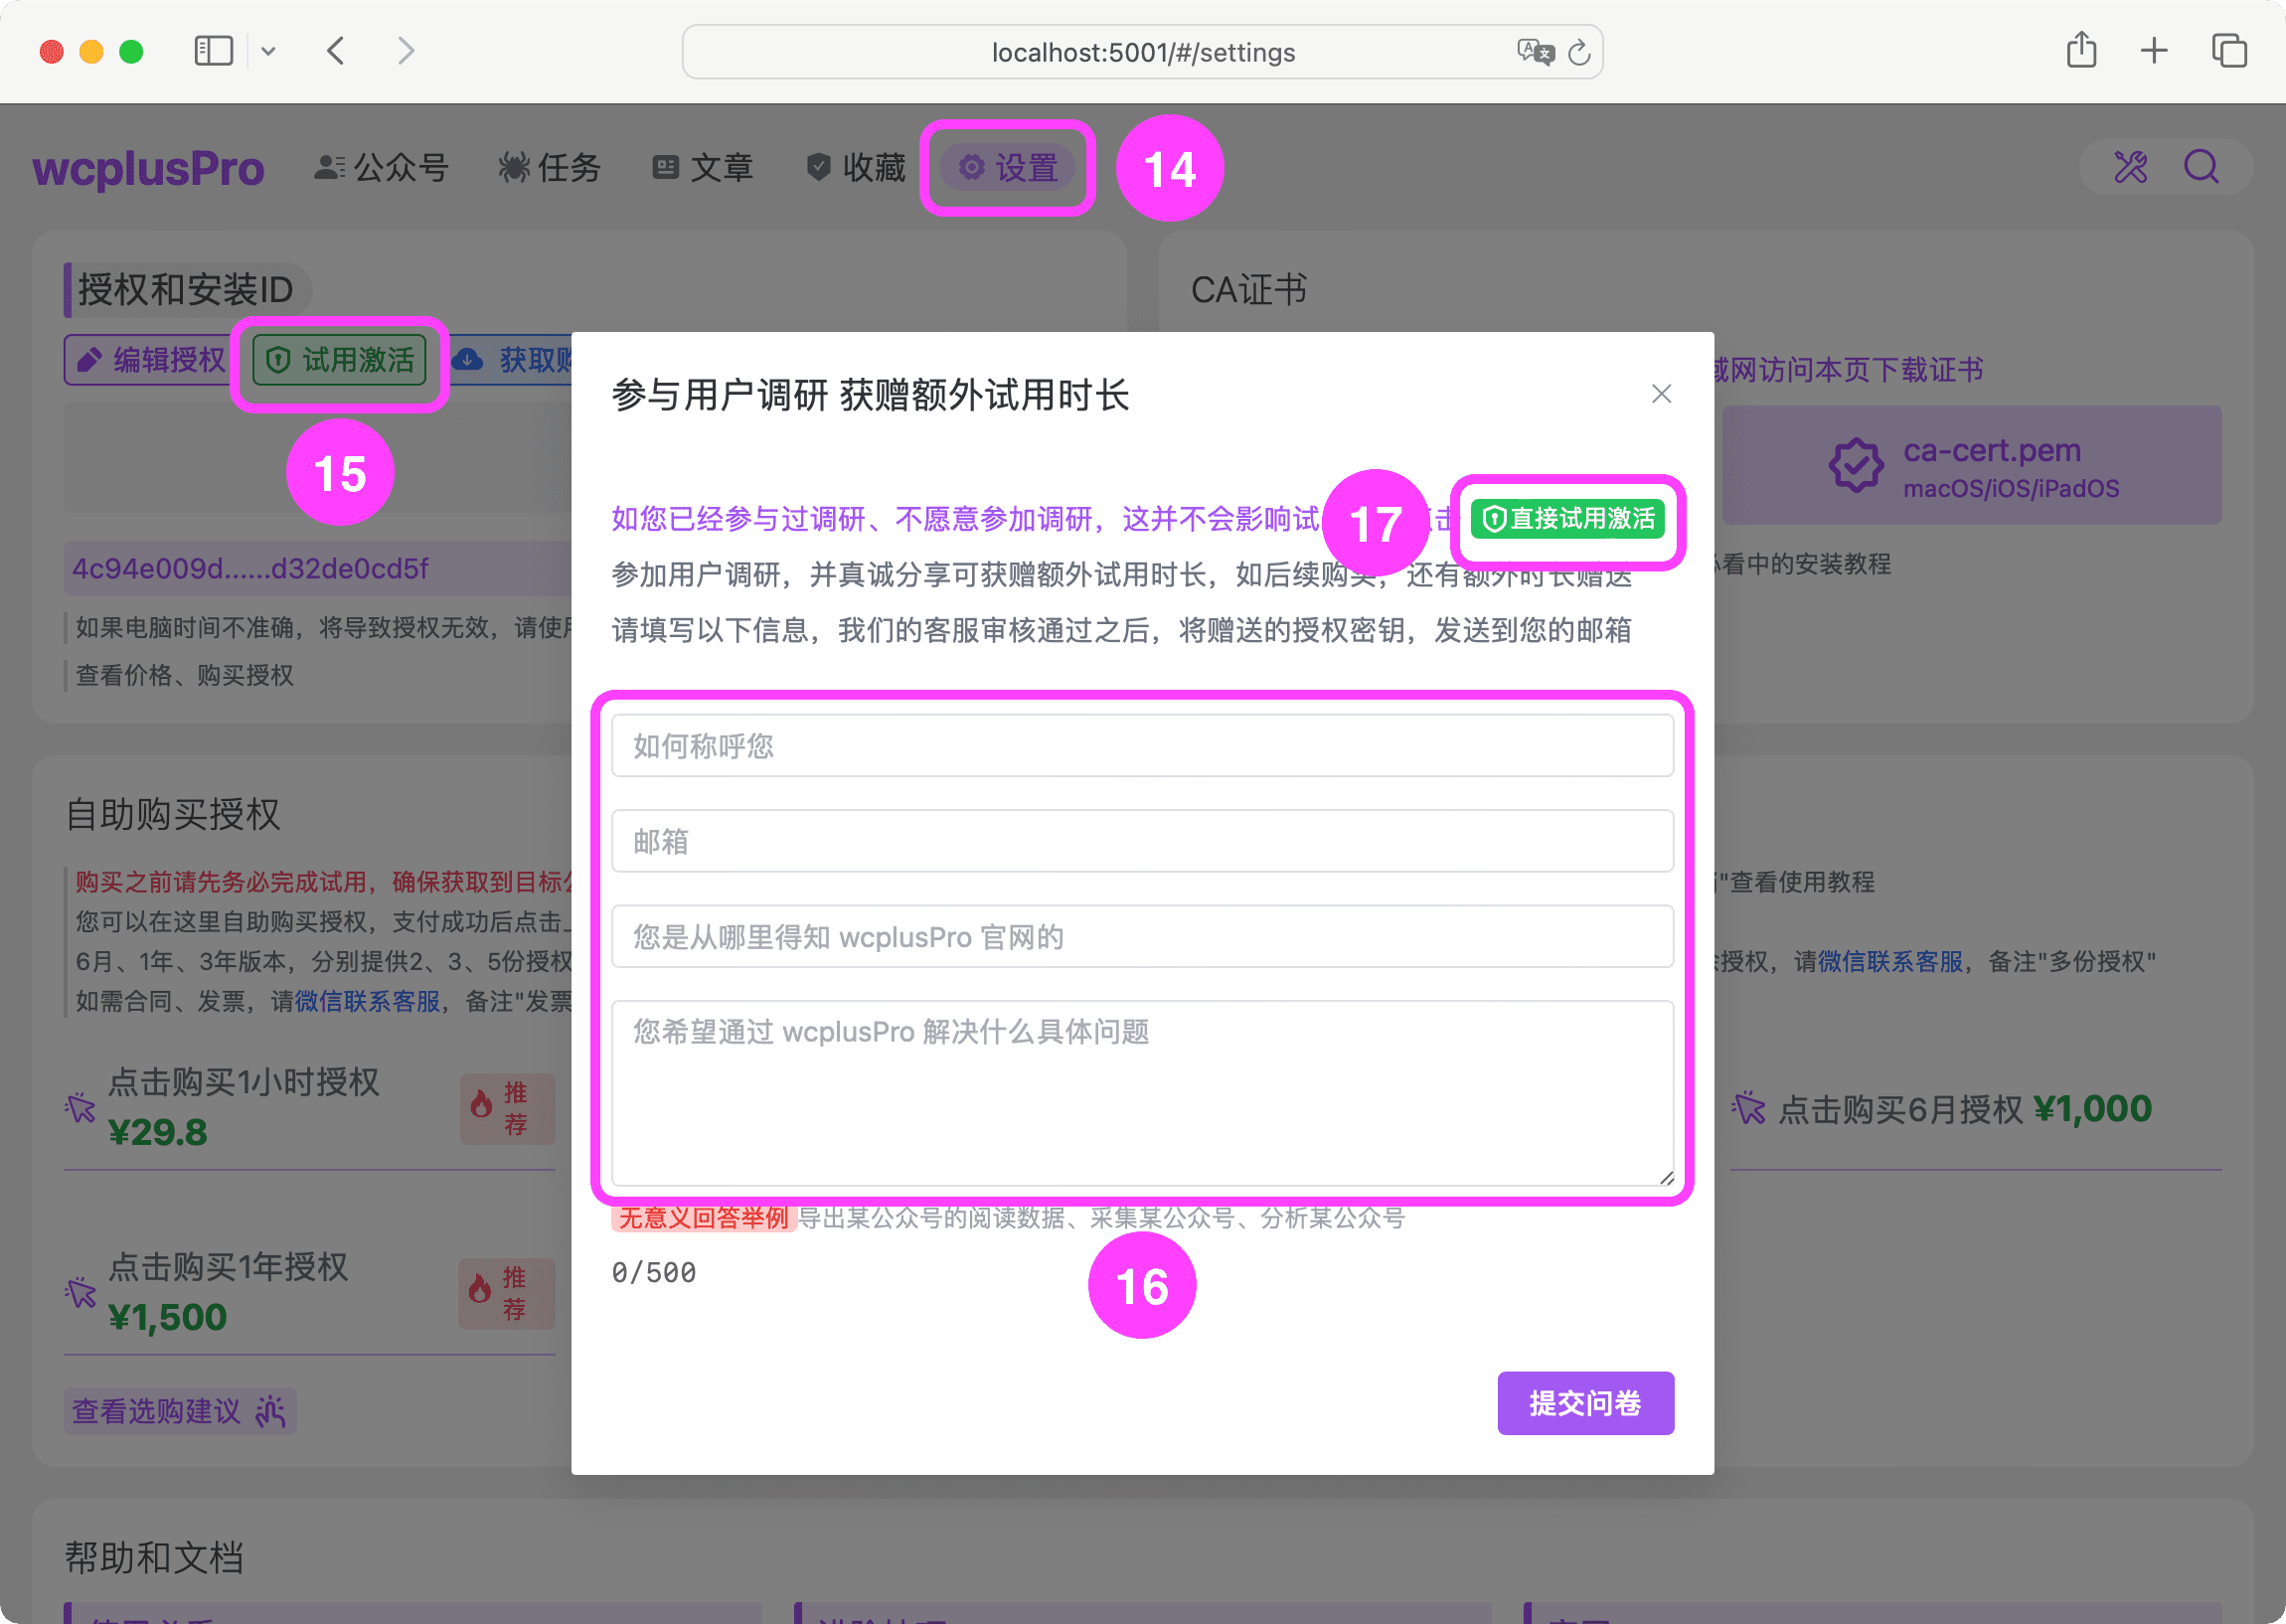Click the Safari sidebar toggle icon
2286x1624 pixels.
[213, 51]
